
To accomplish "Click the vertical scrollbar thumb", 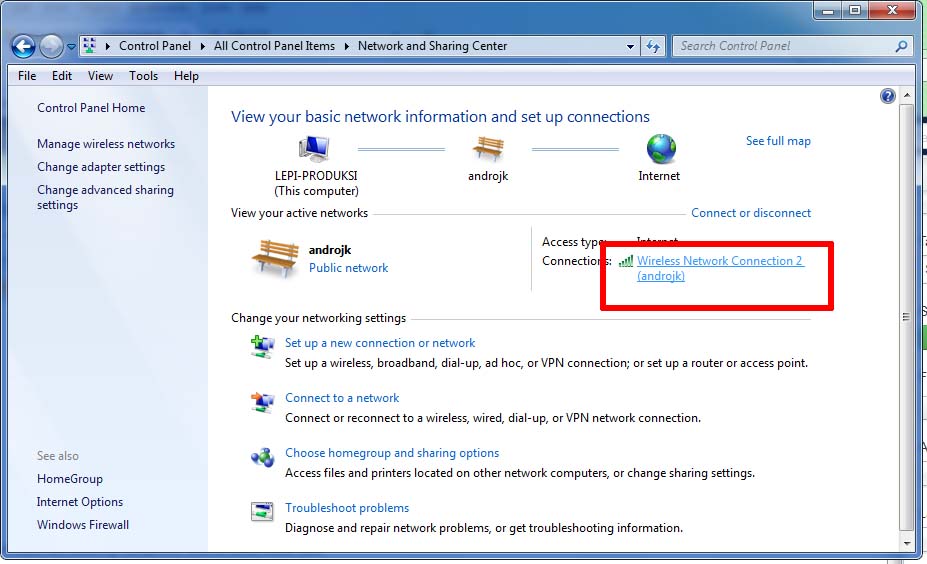I will coord(907,317).
